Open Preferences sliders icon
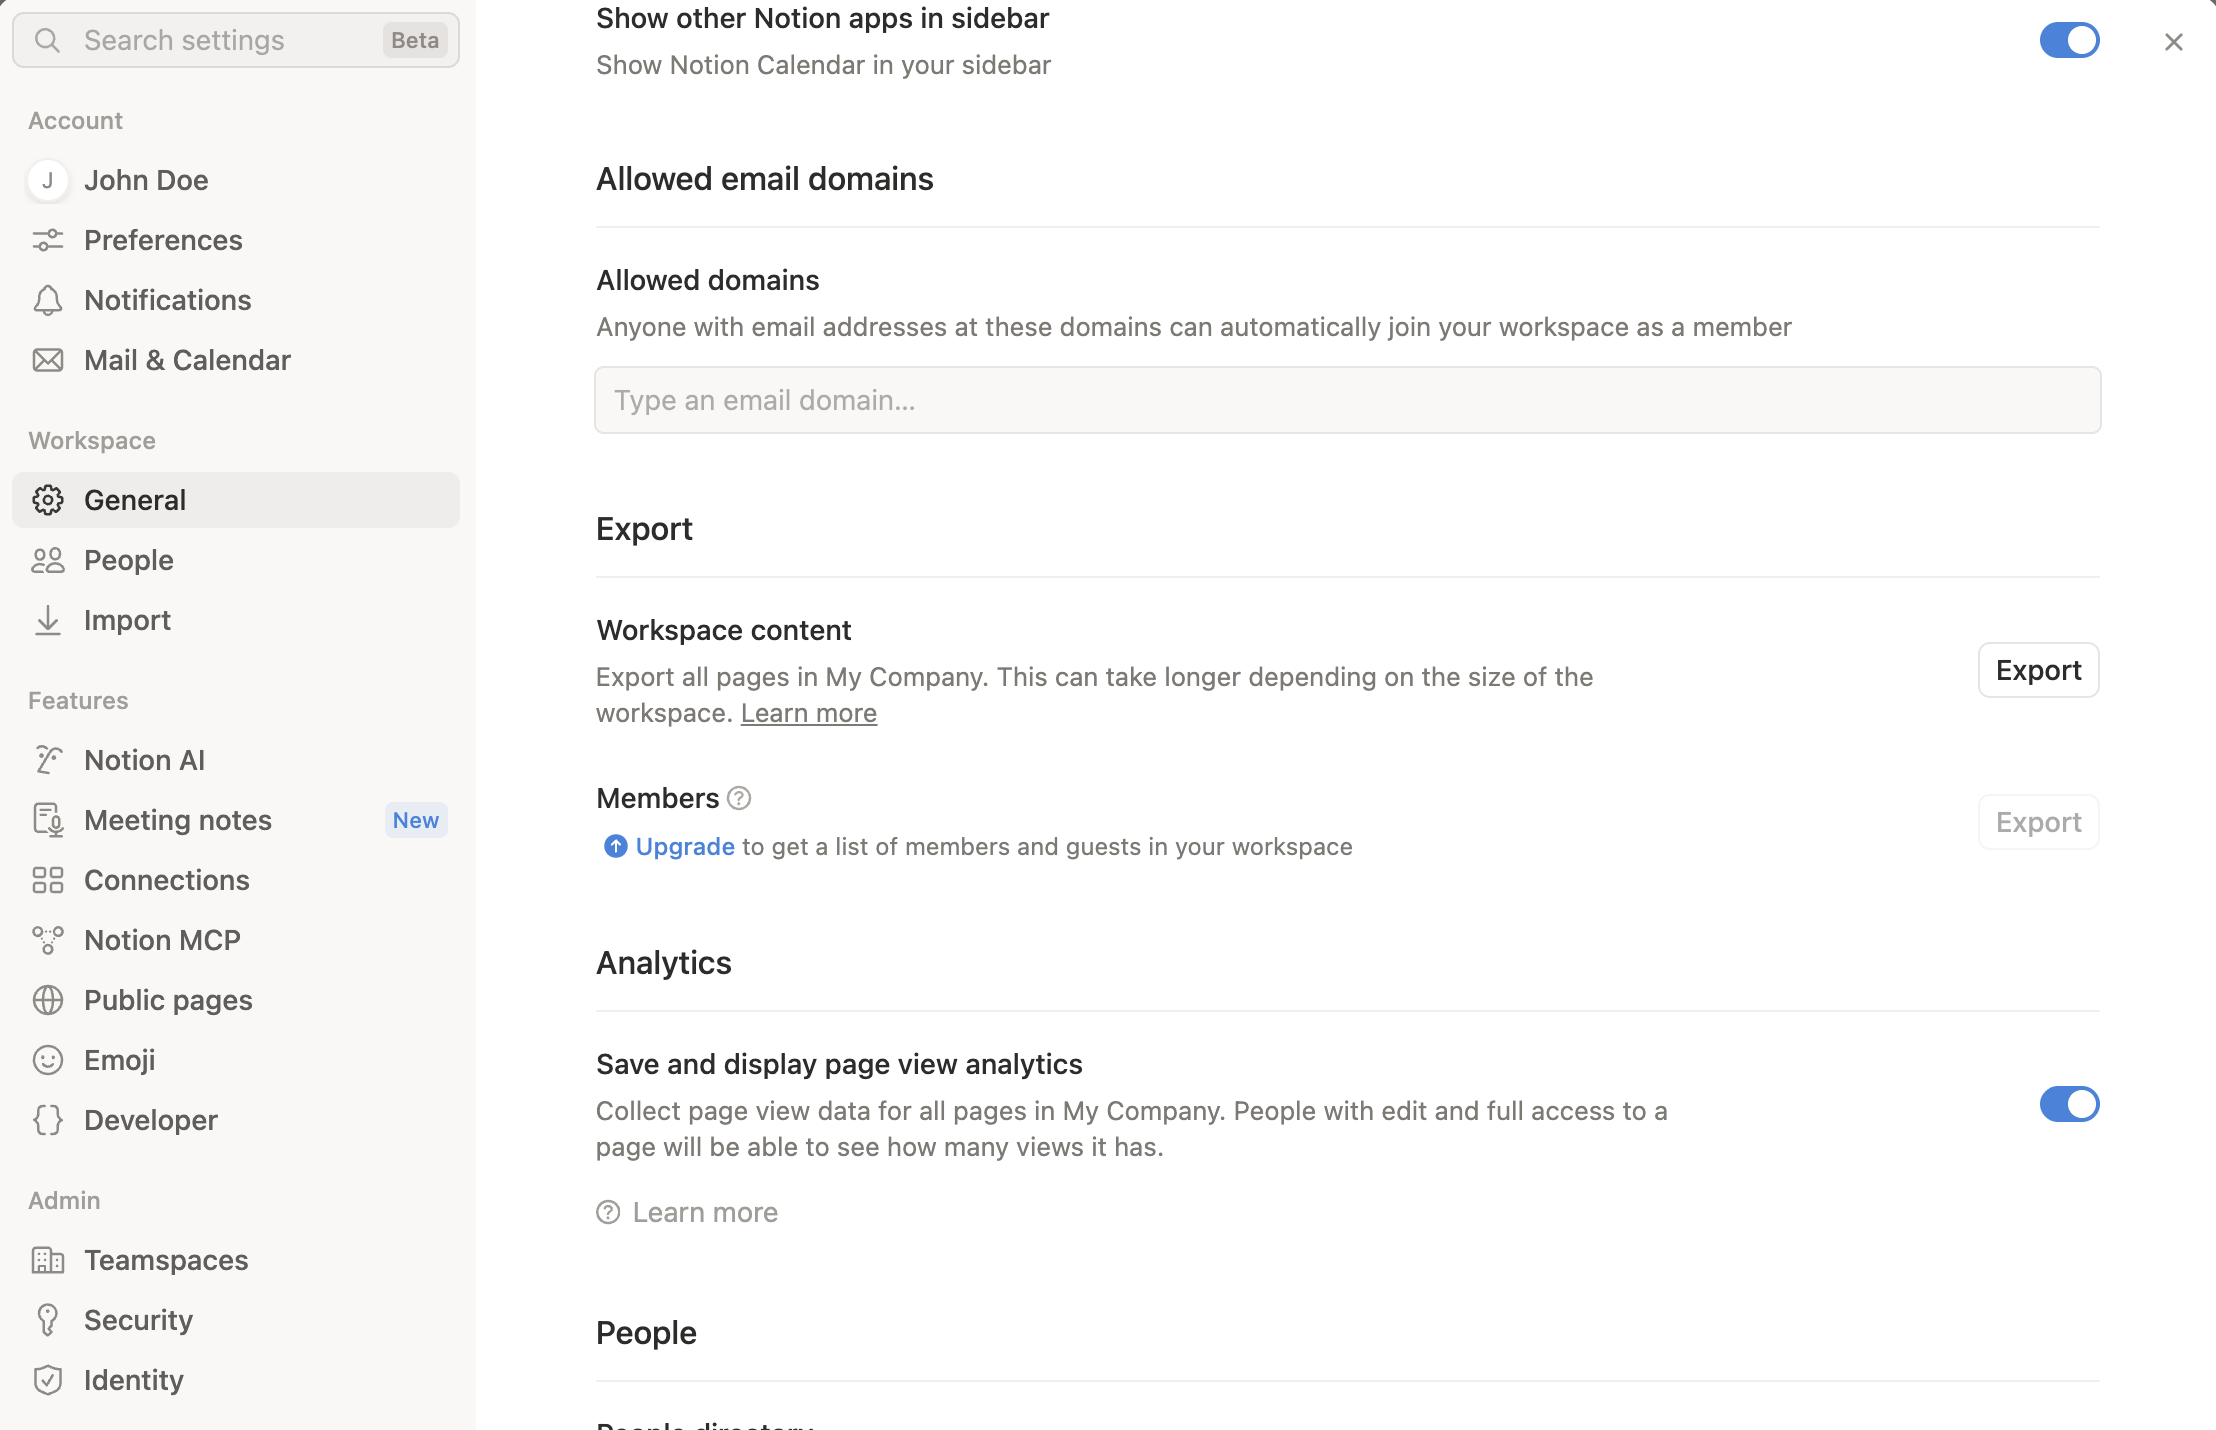 click(48, 240)
